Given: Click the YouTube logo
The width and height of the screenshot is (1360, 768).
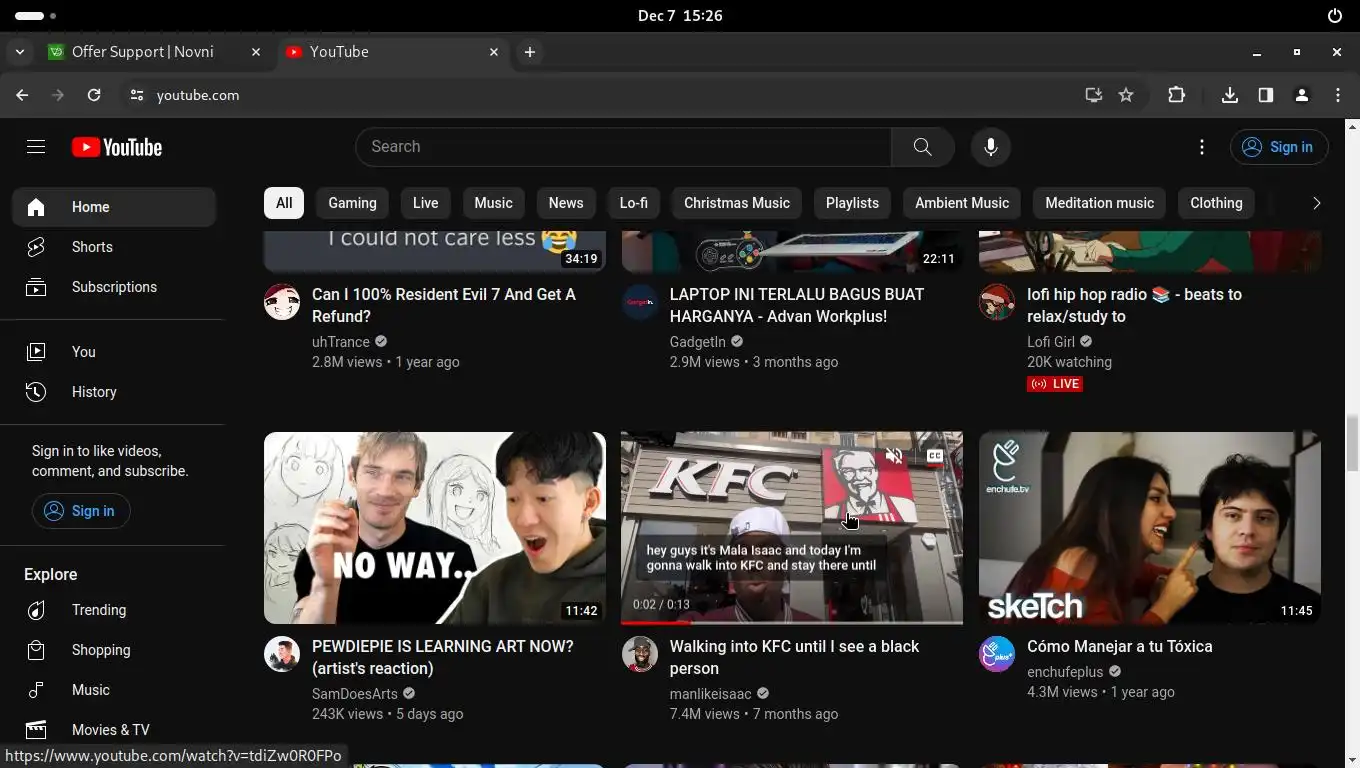Looking at the screenshot, I should pyautogui.click(x=117, y=147).
